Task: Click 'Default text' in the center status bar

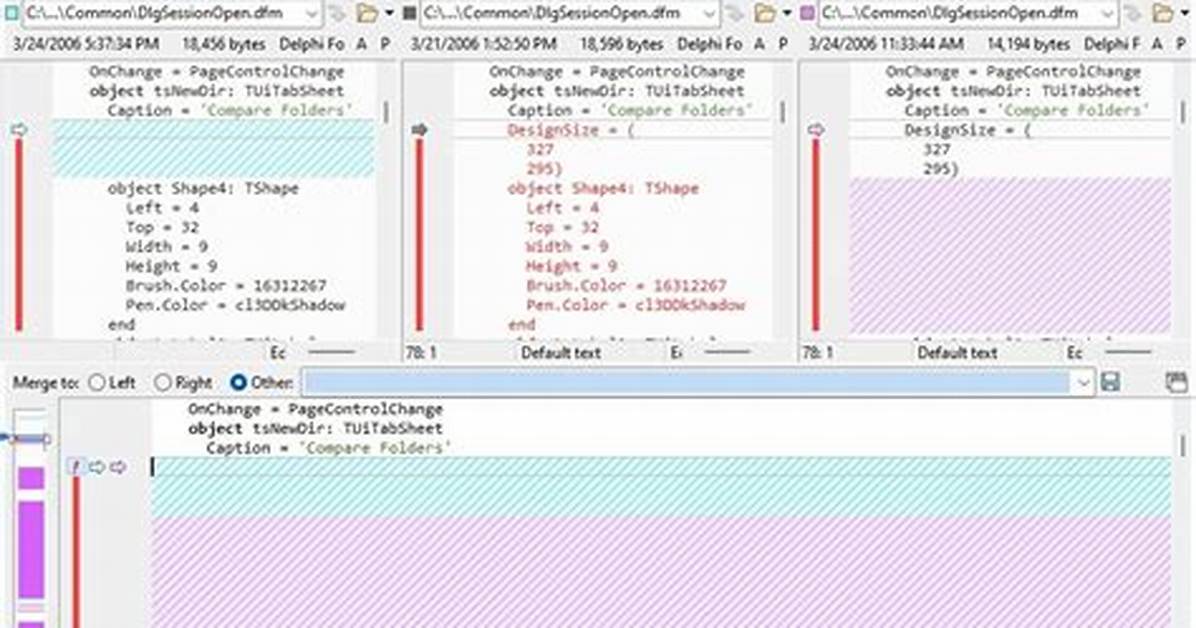Action: pos(561,353)
